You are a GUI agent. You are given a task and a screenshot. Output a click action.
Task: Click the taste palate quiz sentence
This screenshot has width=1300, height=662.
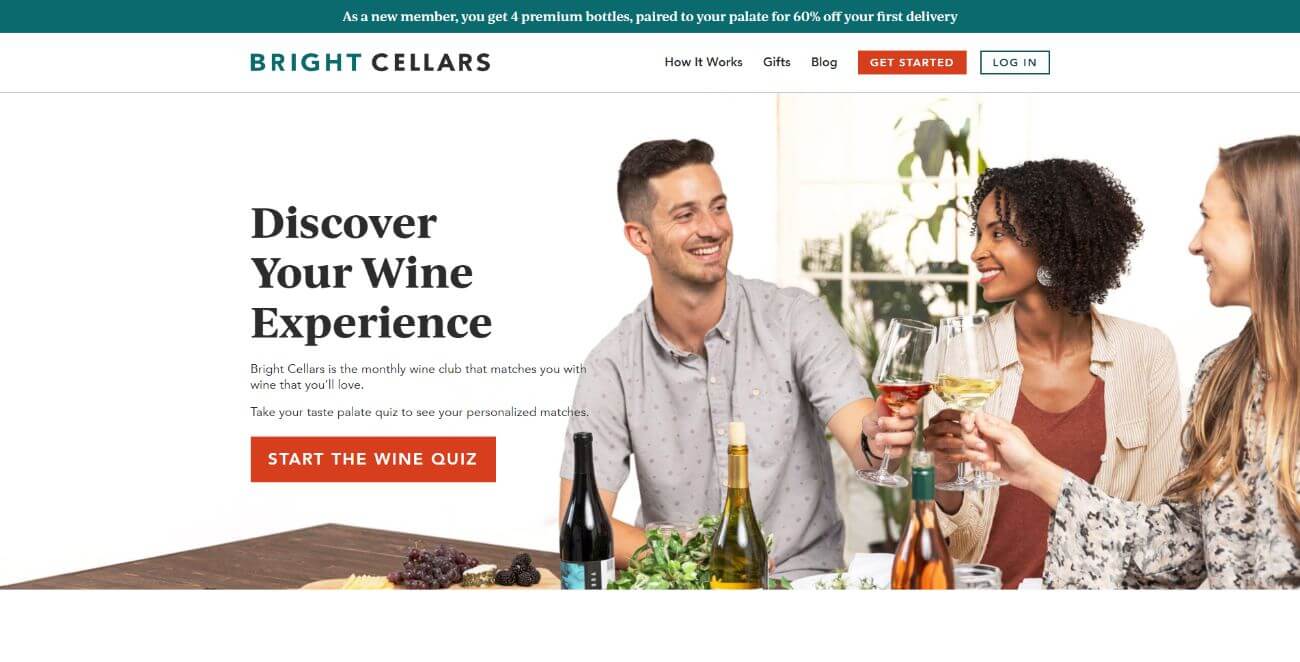point(419,412)
